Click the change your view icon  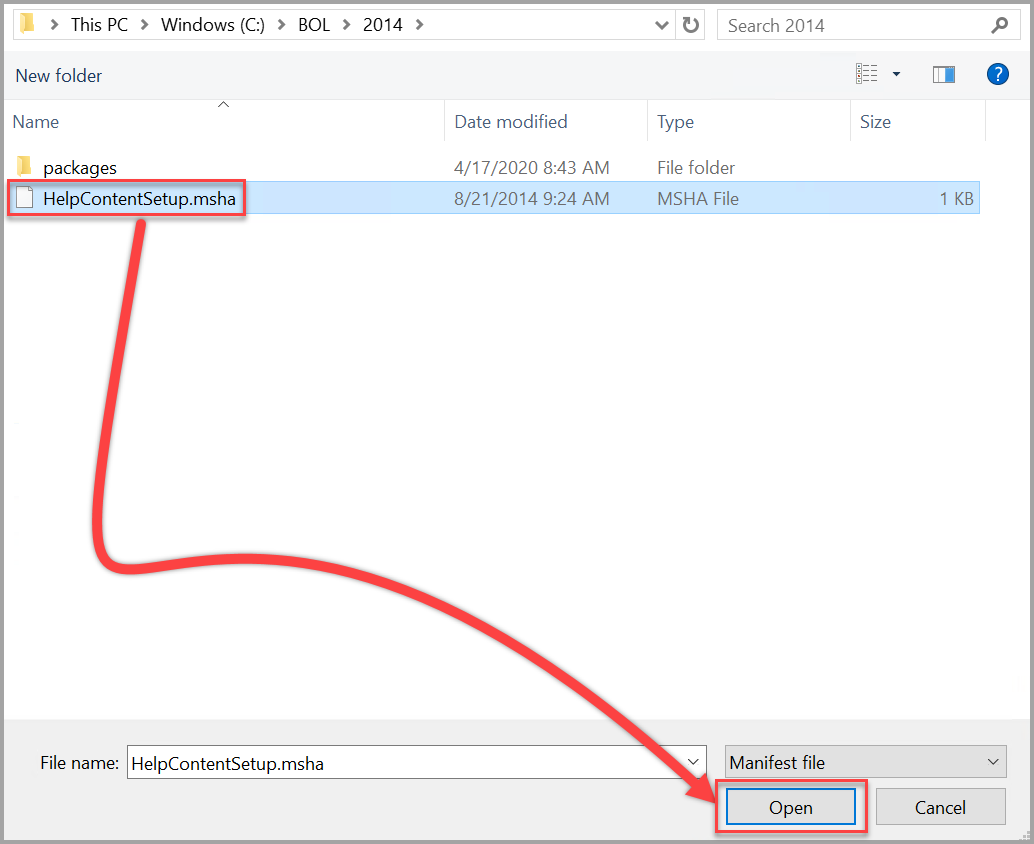point(866,73)
